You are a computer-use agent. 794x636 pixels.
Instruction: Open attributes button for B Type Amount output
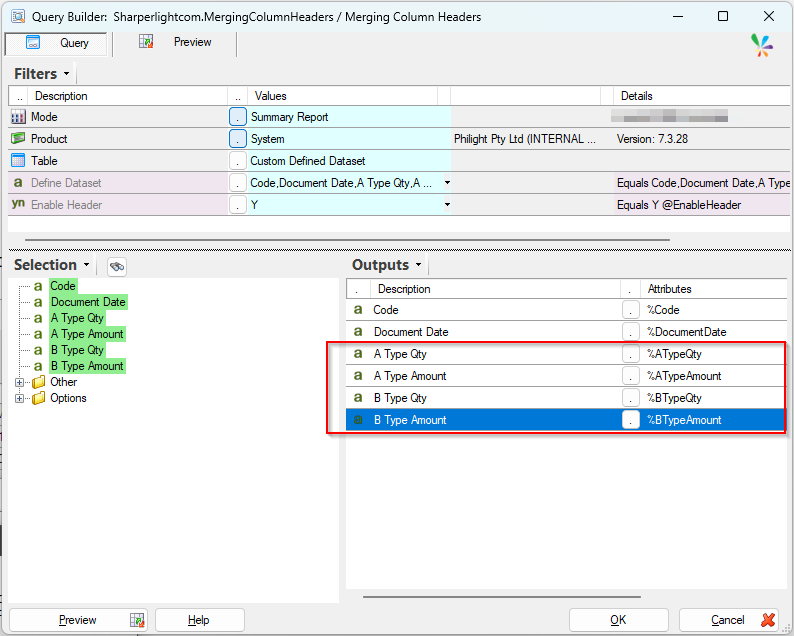(x=630, y=420)
